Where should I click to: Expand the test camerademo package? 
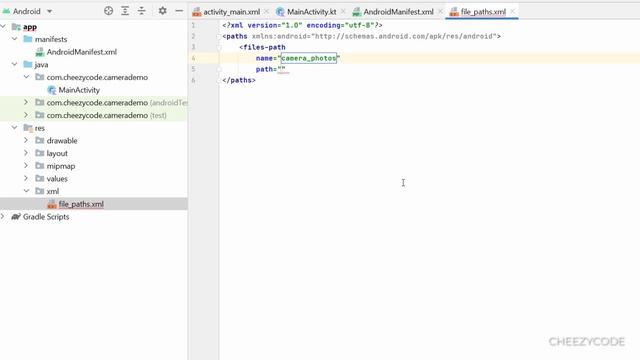click(27, 115)
